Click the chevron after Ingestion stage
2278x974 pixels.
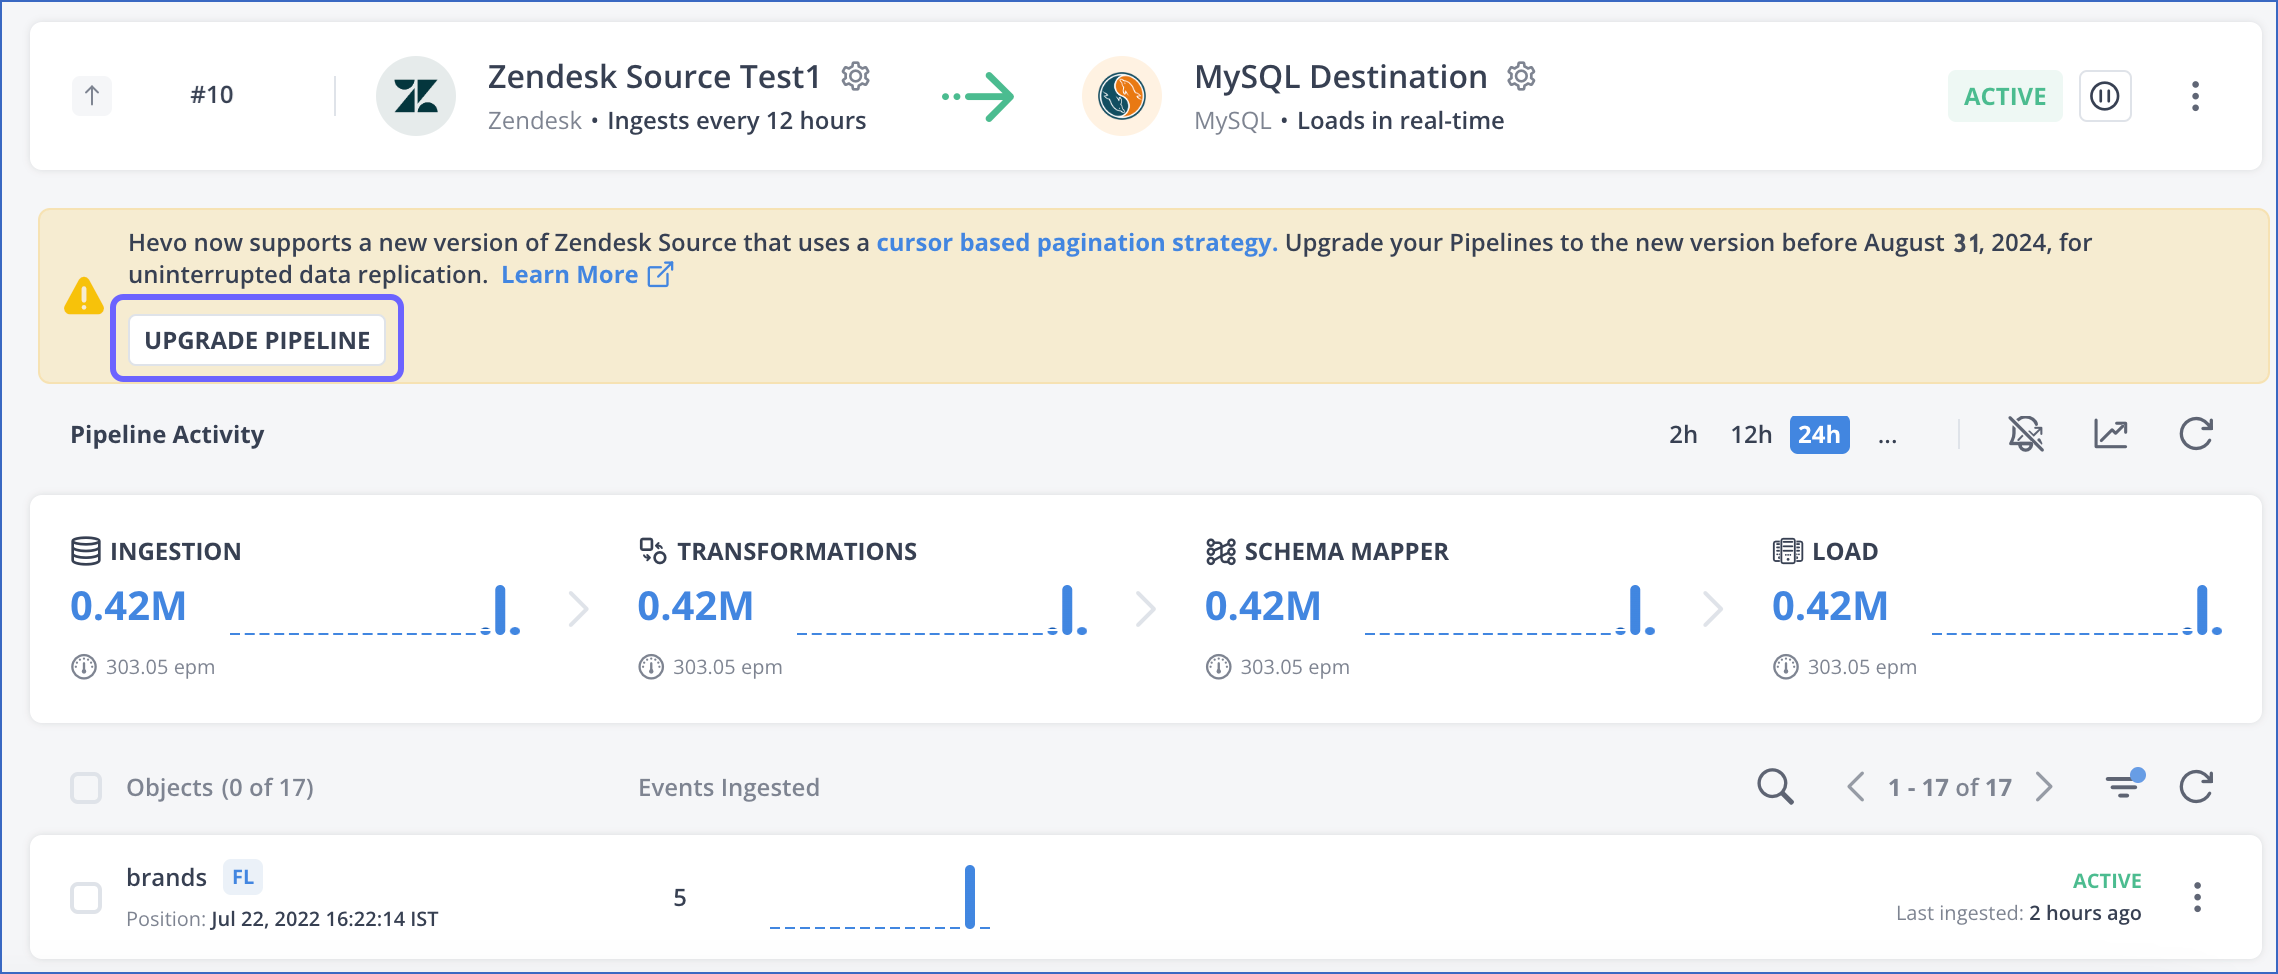(579, 608)
